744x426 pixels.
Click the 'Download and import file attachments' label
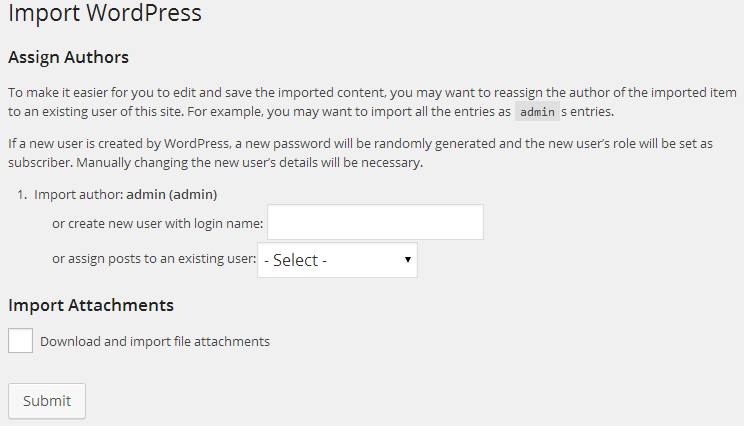pos(155,341)
